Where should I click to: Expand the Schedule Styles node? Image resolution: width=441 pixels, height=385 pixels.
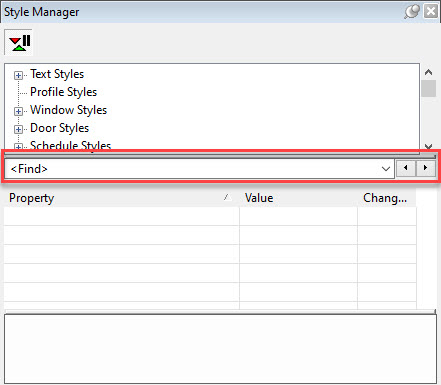click(18, 147)
